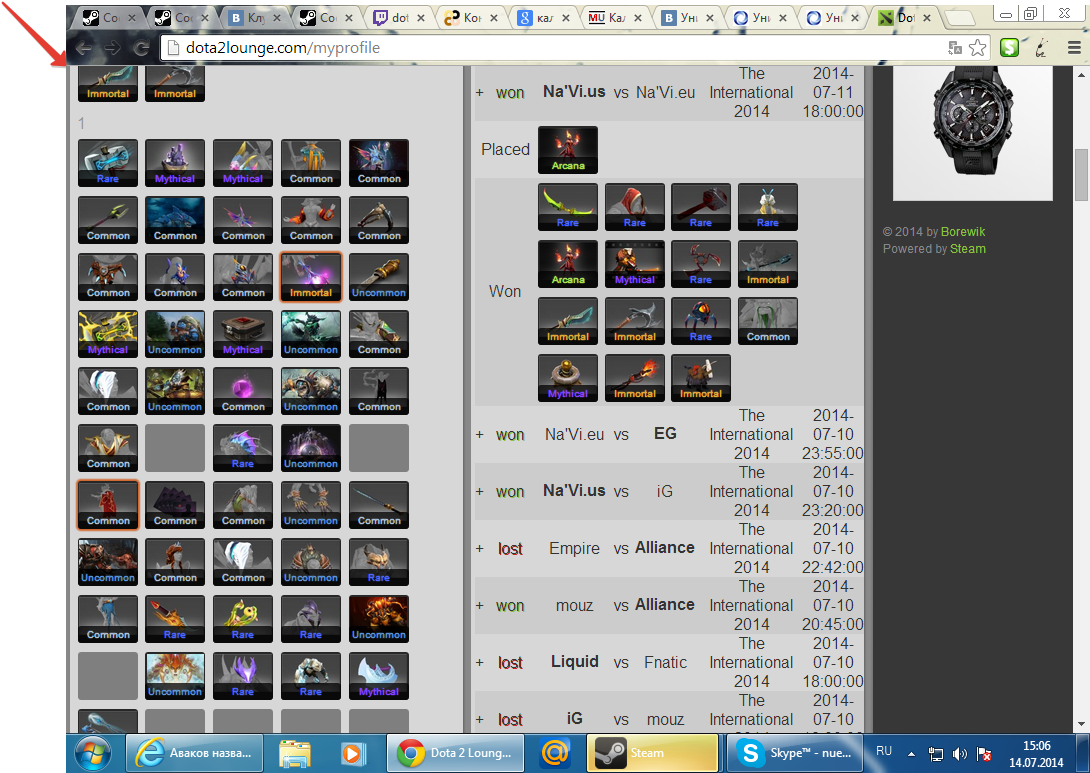Reload the dota2lounge page
The width and height of the screenshot is (1090, 773).
point(141,48)
